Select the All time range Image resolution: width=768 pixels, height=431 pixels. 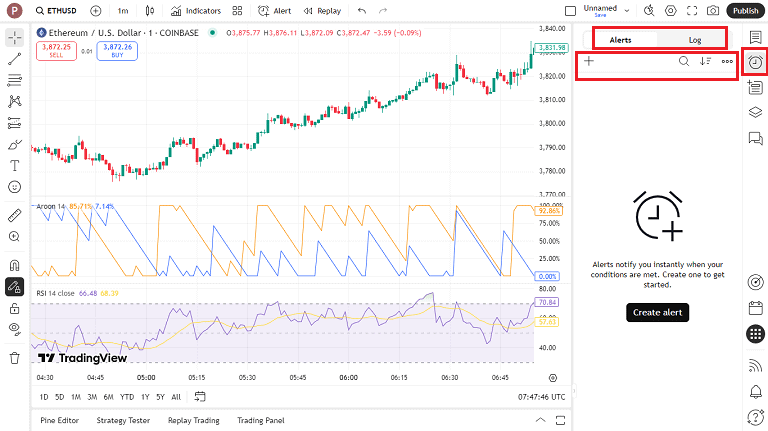click(x=176, y=397)
